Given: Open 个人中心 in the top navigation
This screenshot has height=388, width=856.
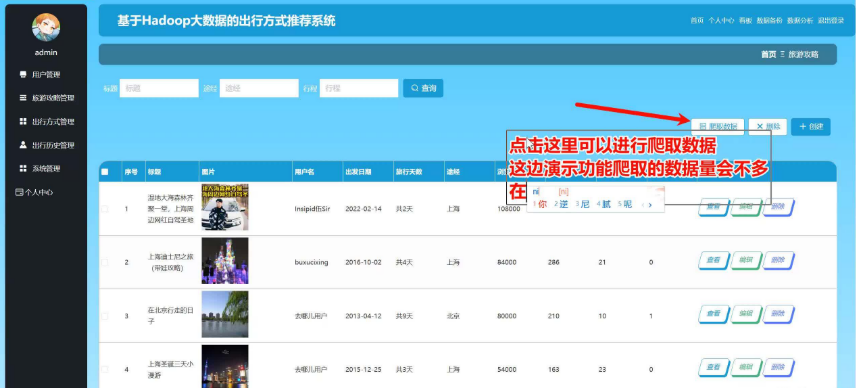Looking at the screenshot, I should pyautogui.click(x=721, y=21).
